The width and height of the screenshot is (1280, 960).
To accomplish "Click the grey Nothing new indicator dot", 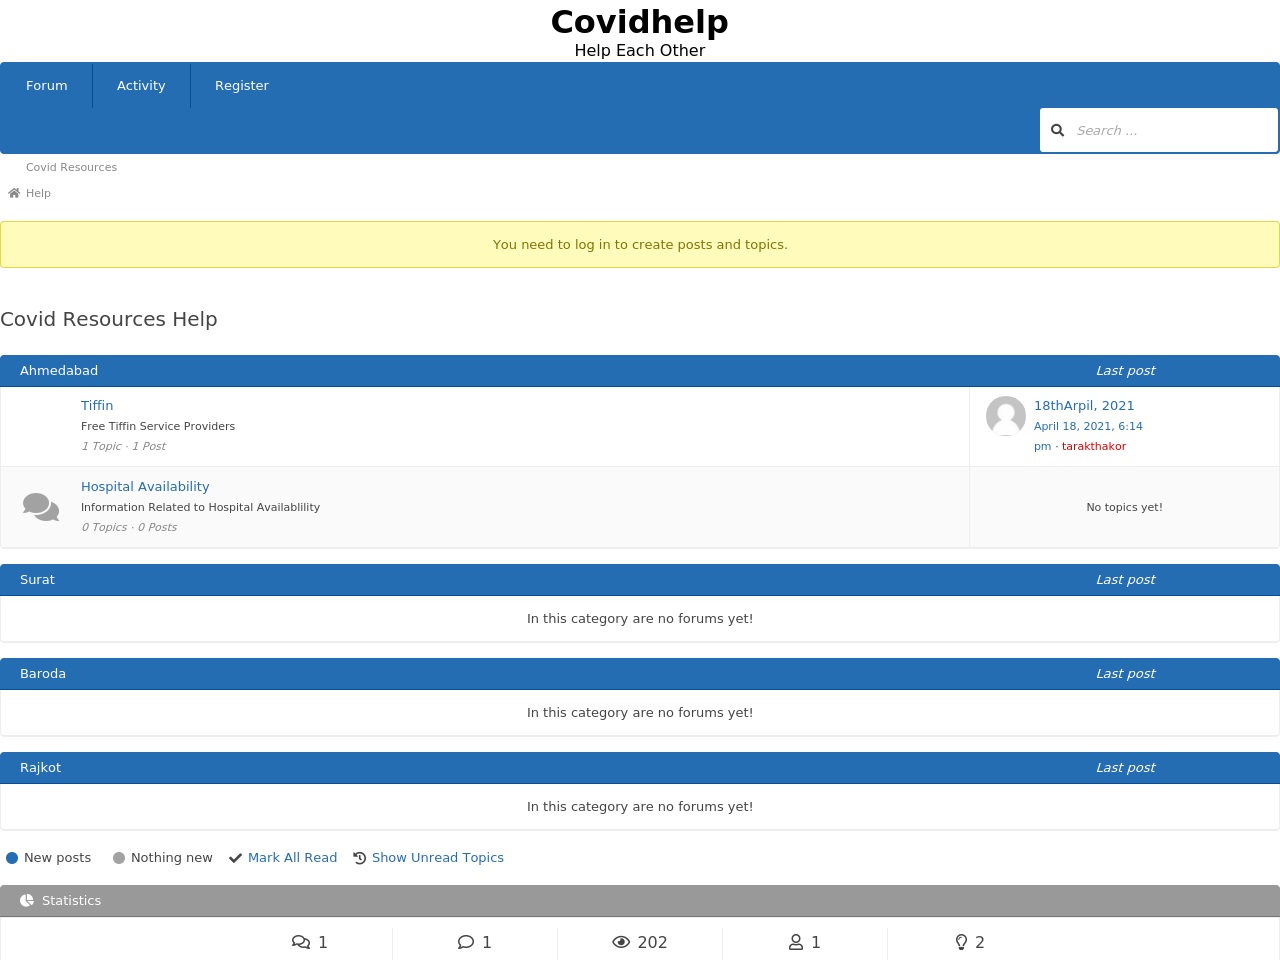I will (x=119, y=858).
